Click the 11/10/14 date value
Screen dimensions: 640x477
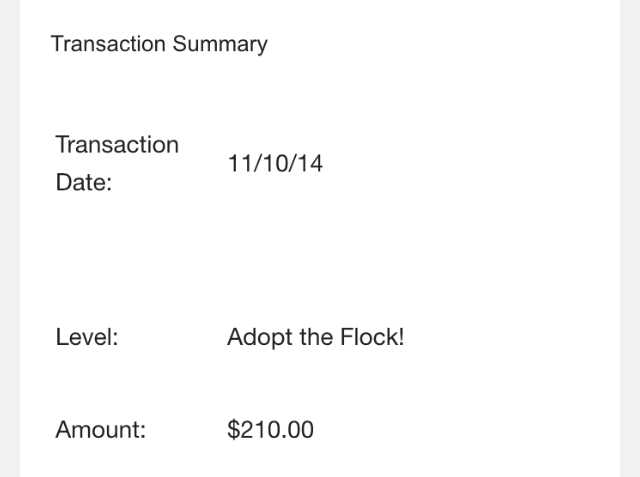pyautogui.click(x=275, y=164)
